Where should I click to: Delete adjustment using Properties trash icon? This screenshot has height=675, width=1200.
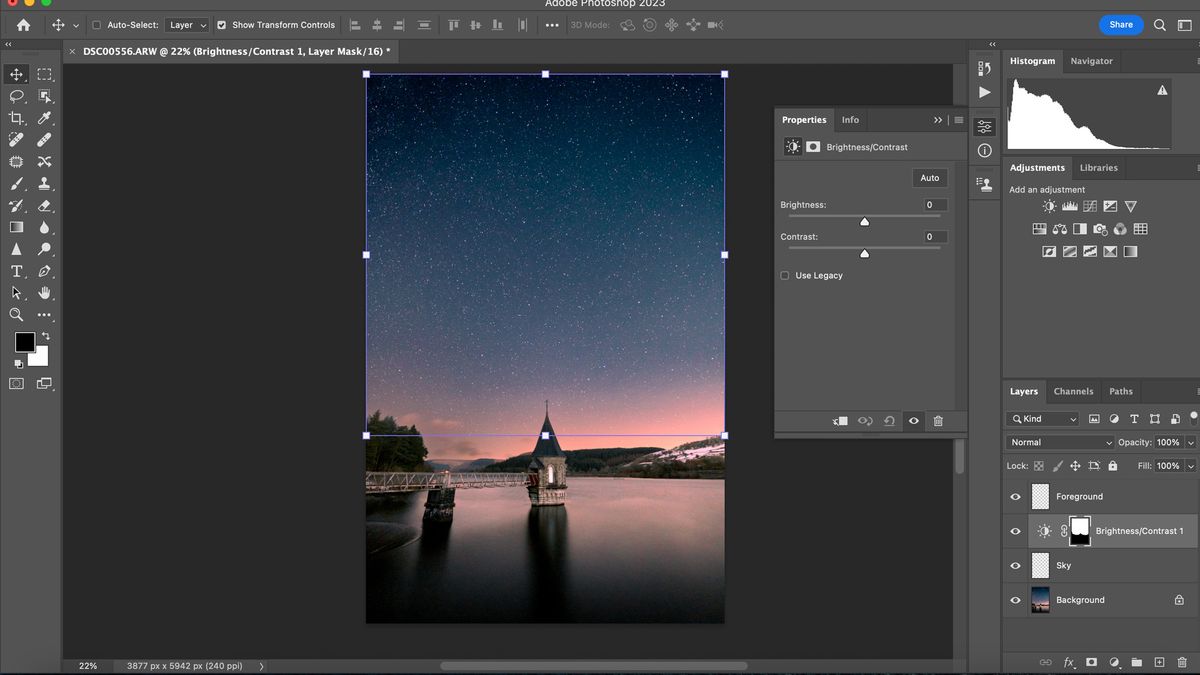pyautogui.click(x=938, y=421)
